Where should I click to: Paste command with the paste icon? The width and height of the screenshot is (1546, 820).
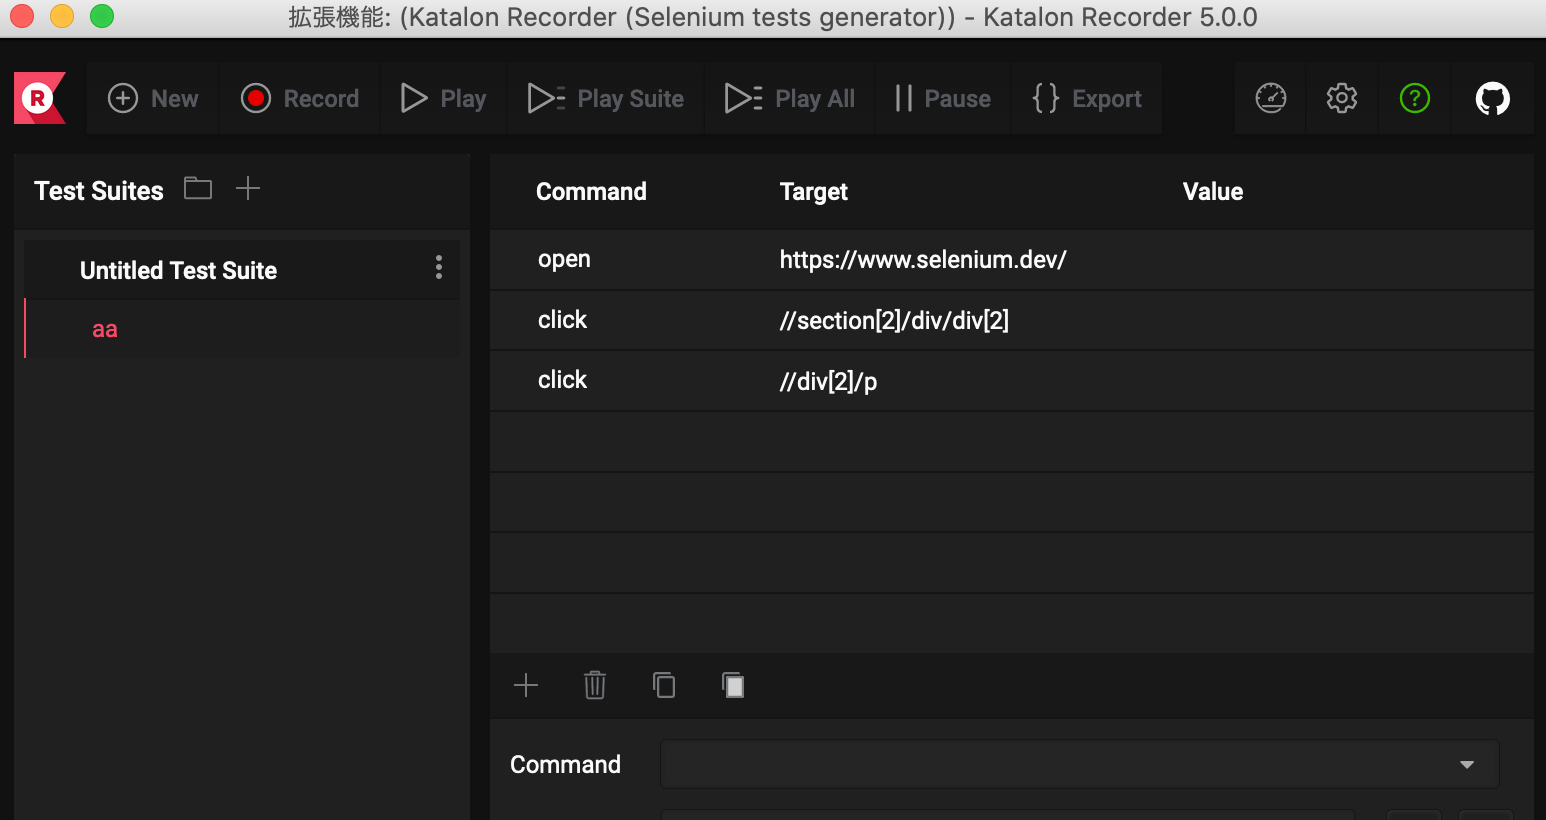point(733,685)
